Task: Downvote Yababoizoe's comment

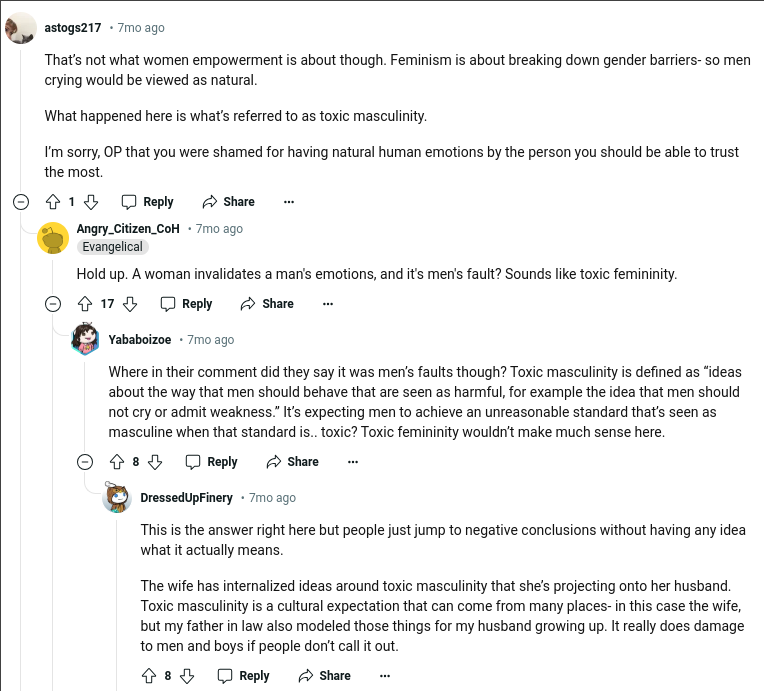Action: click(x=155, y=461)
